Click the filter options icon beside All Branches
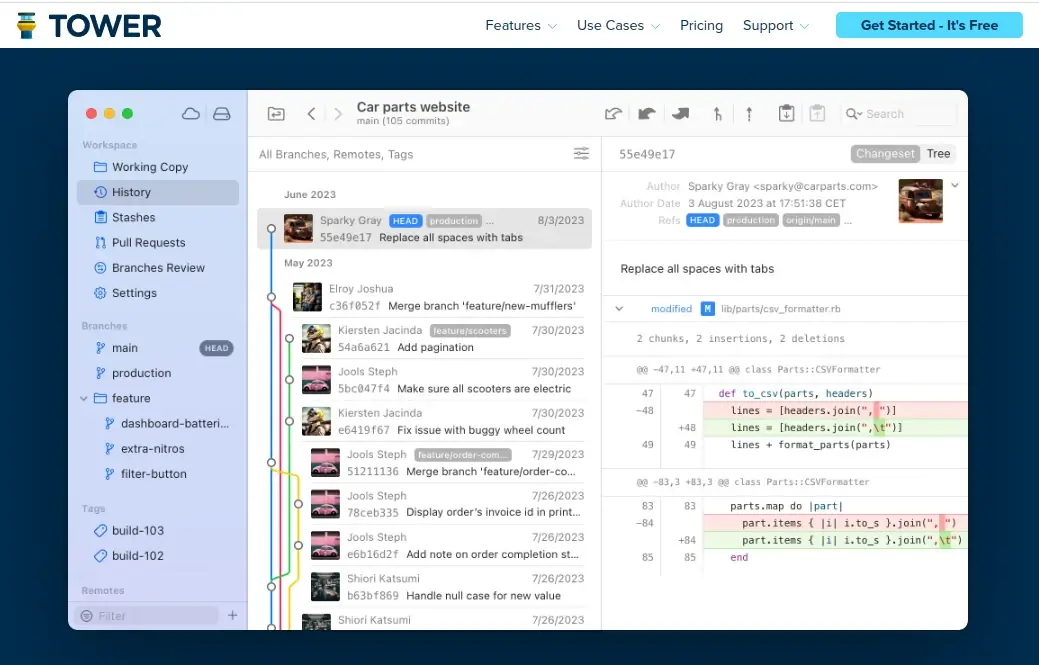 [582, 153]
